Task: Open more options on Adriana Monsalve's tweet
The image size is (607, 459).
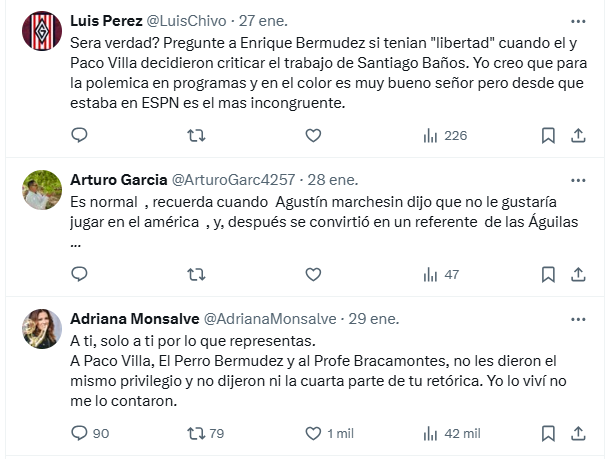Action: pyautogui.click(x=578, y=318)
